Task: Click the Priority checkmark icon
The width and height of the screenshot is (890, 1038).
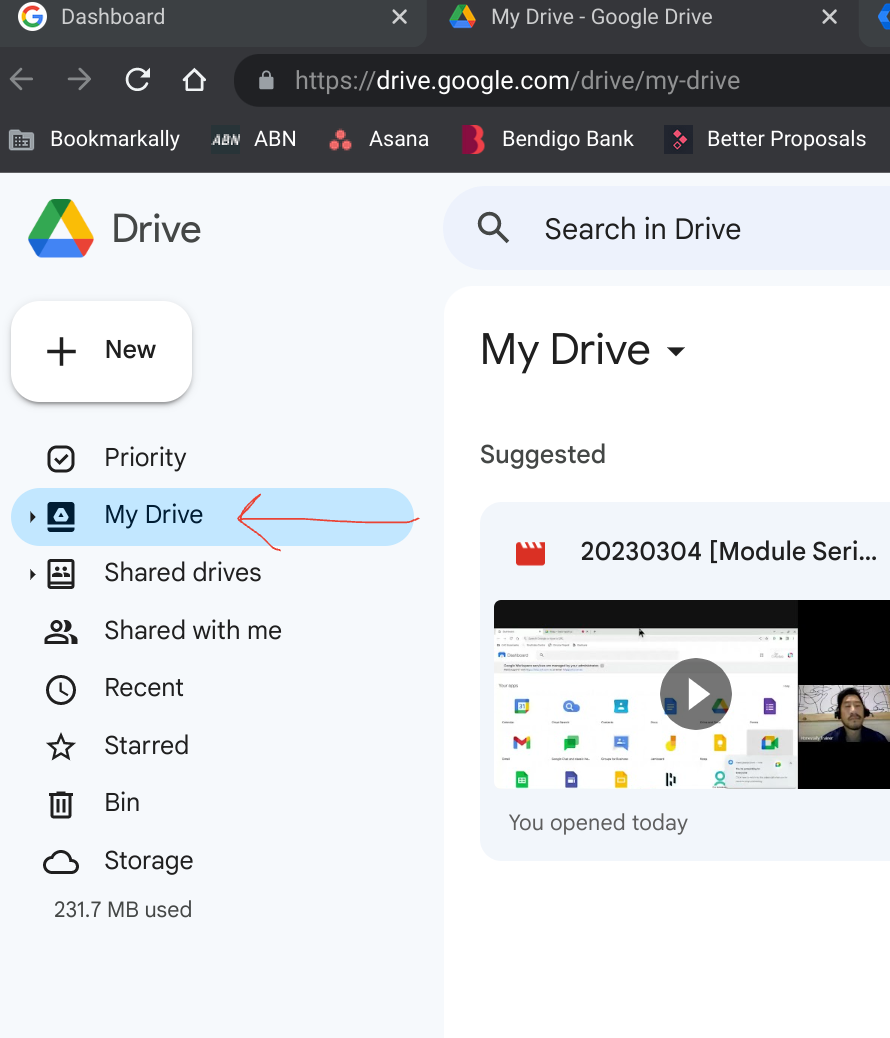Action: click(61, 458)
